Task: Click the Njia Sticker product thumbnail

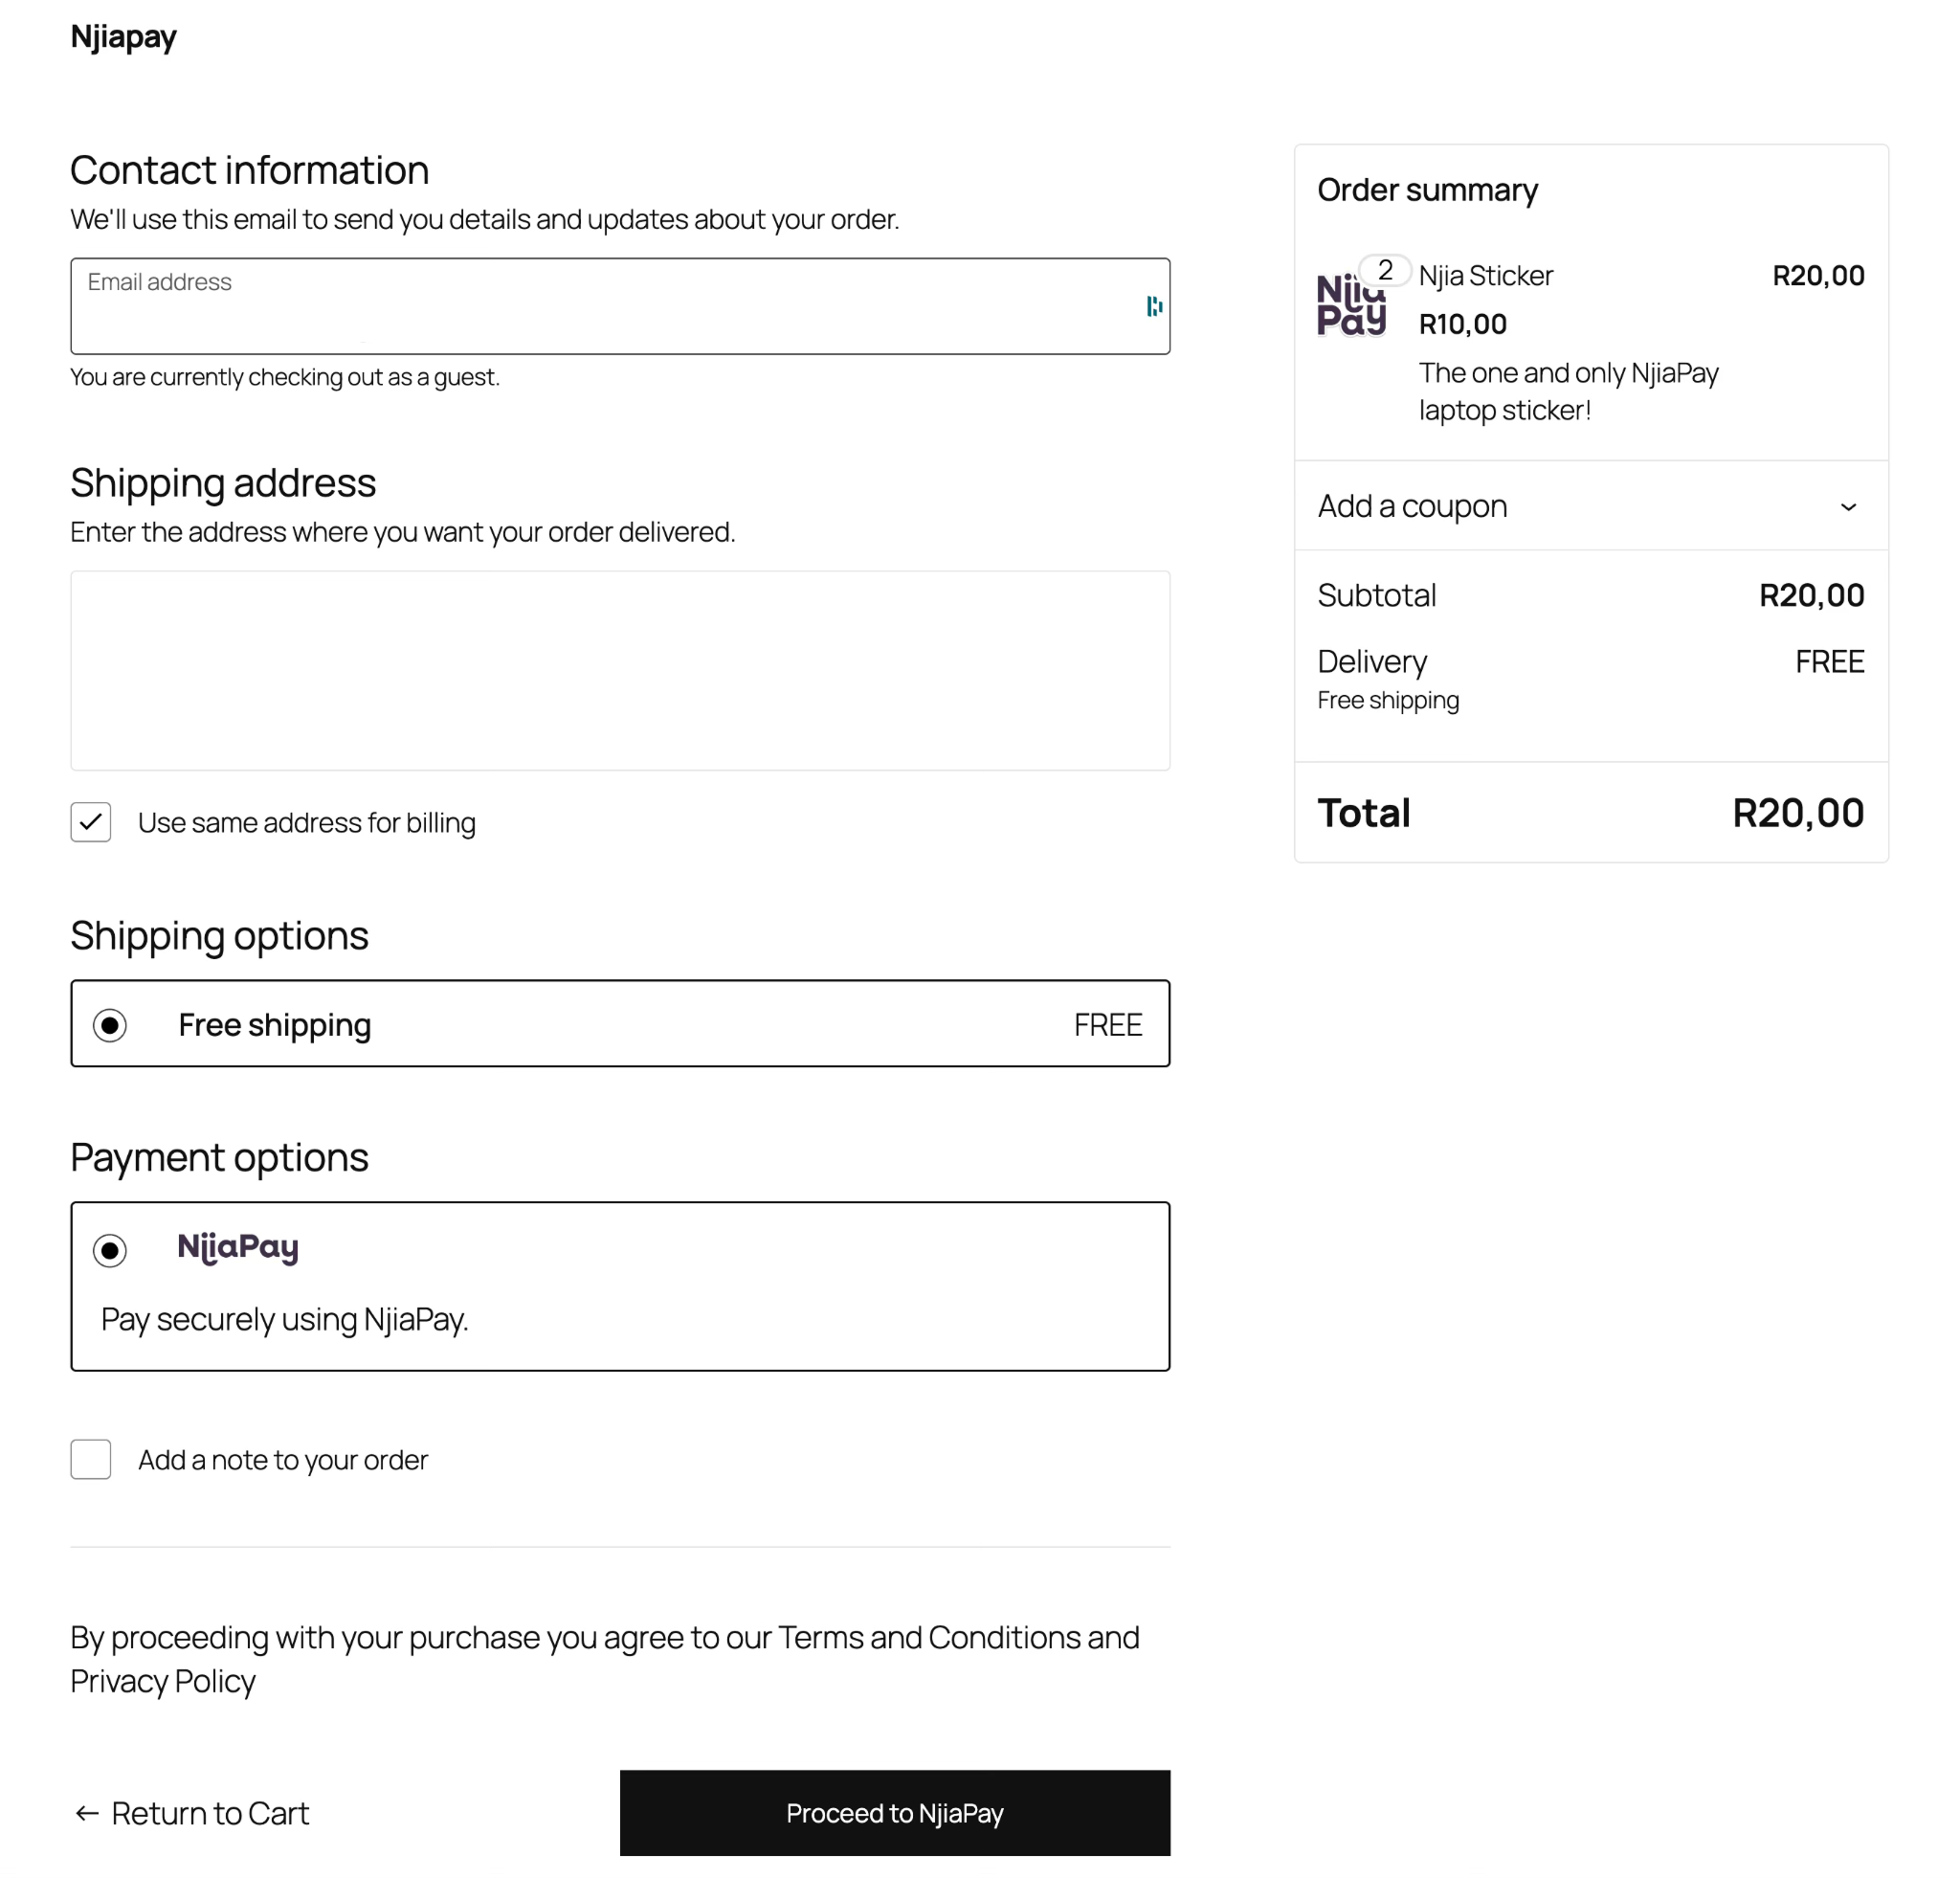Action: click(x=1351, y=303)
